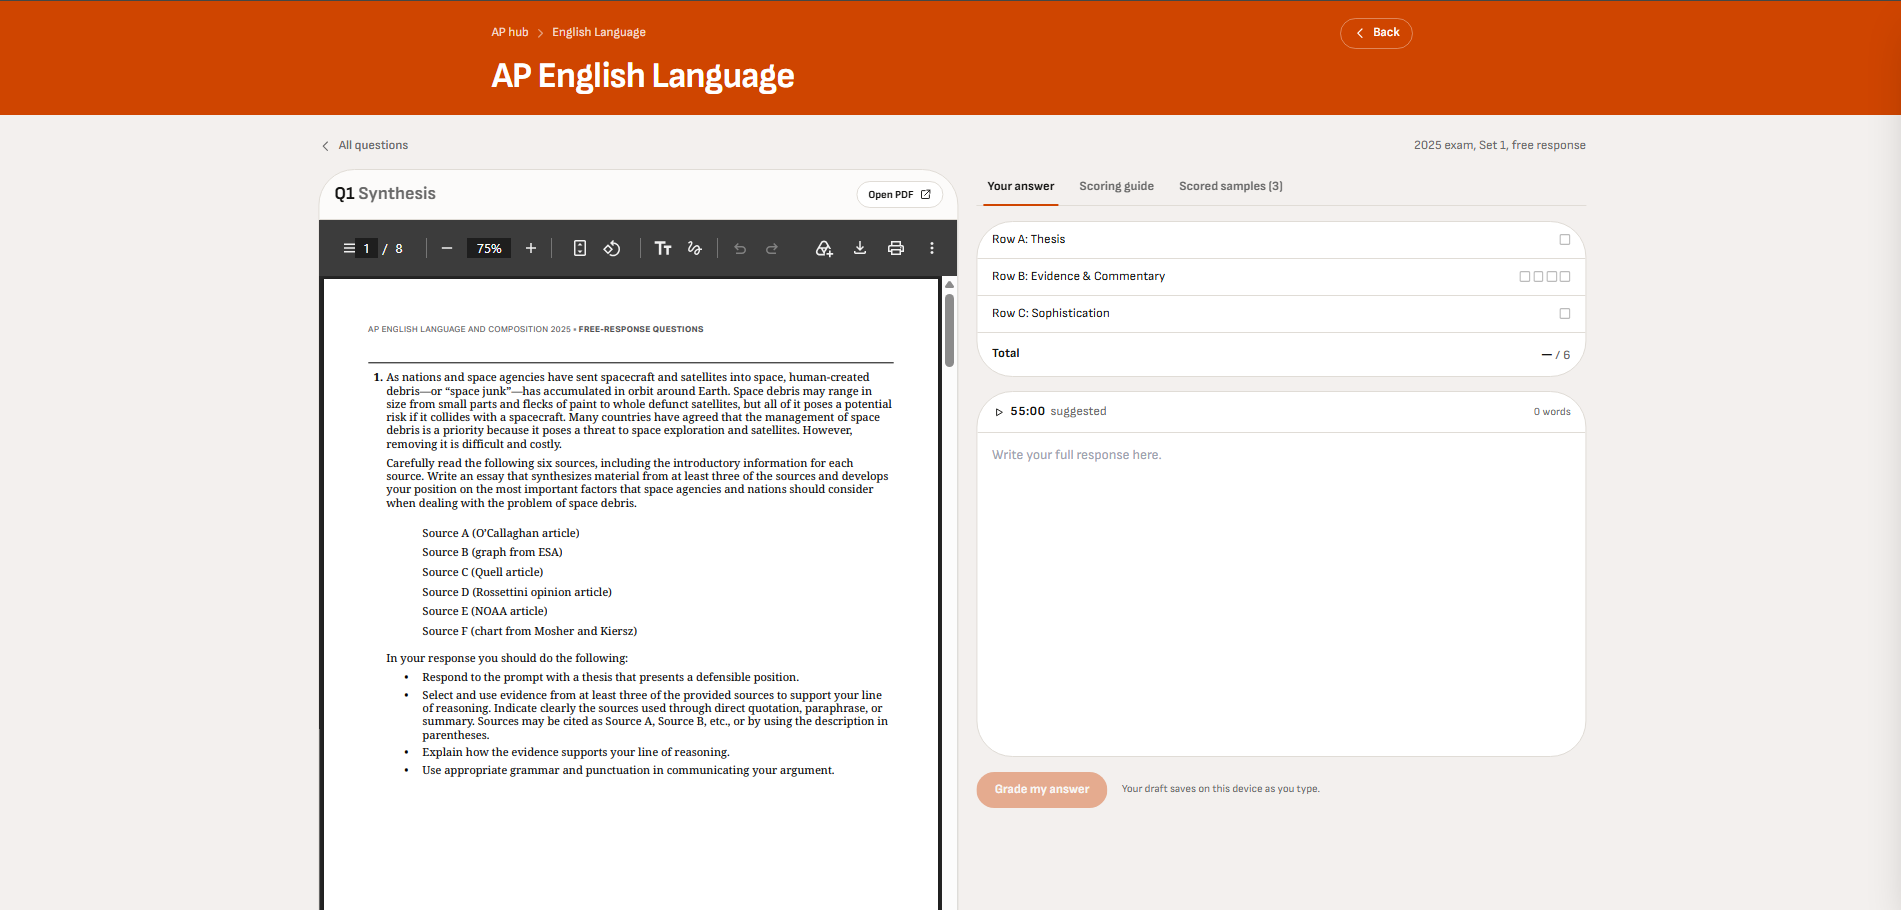Return to All questions list
The height and width of the screenshot is (910, 1901).
(365, 146)
